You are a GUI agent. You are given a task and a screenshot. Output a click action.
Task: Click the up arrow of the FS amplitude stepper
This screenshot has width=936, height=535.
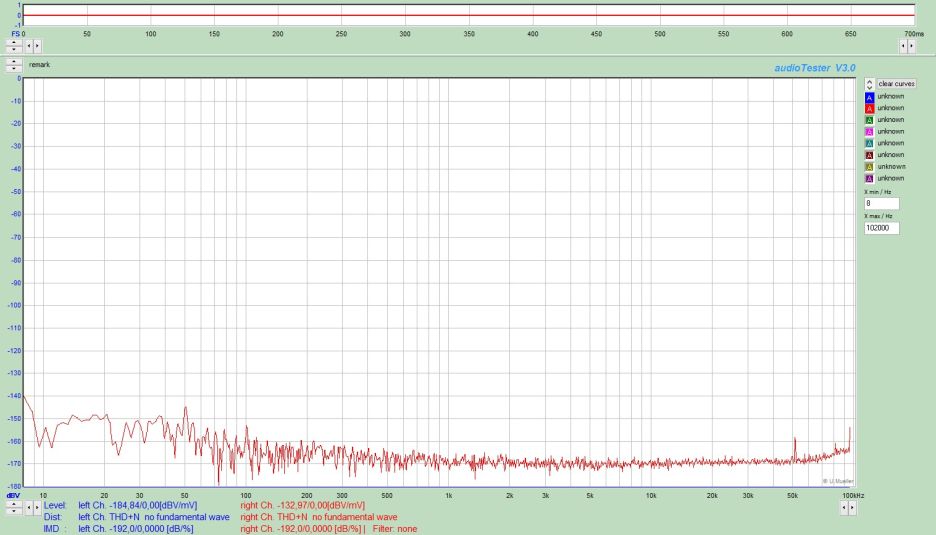pyautogui.click(x=14, y=42)
